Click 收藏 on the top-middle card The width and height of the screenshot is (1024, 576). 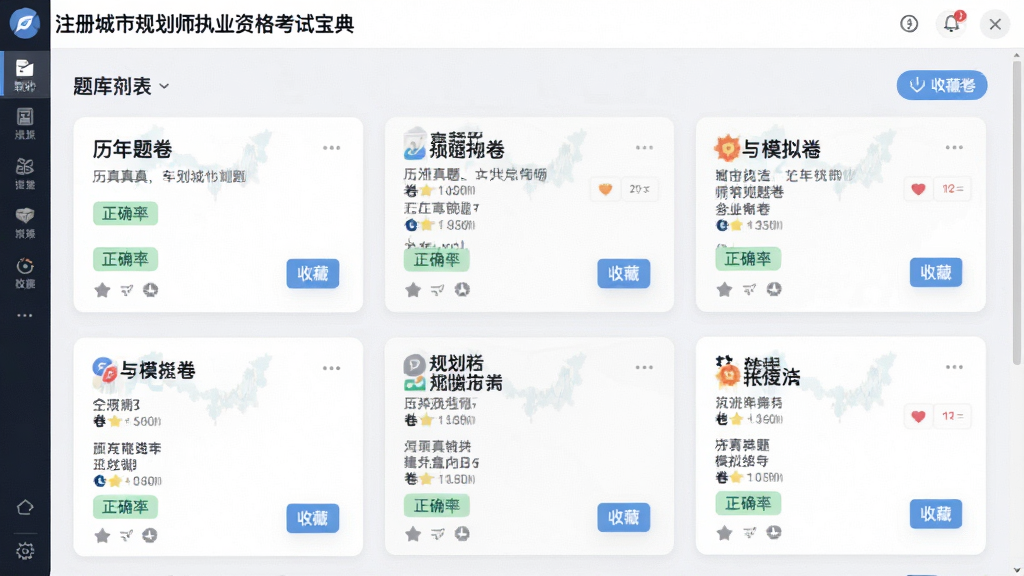point(624,274)
